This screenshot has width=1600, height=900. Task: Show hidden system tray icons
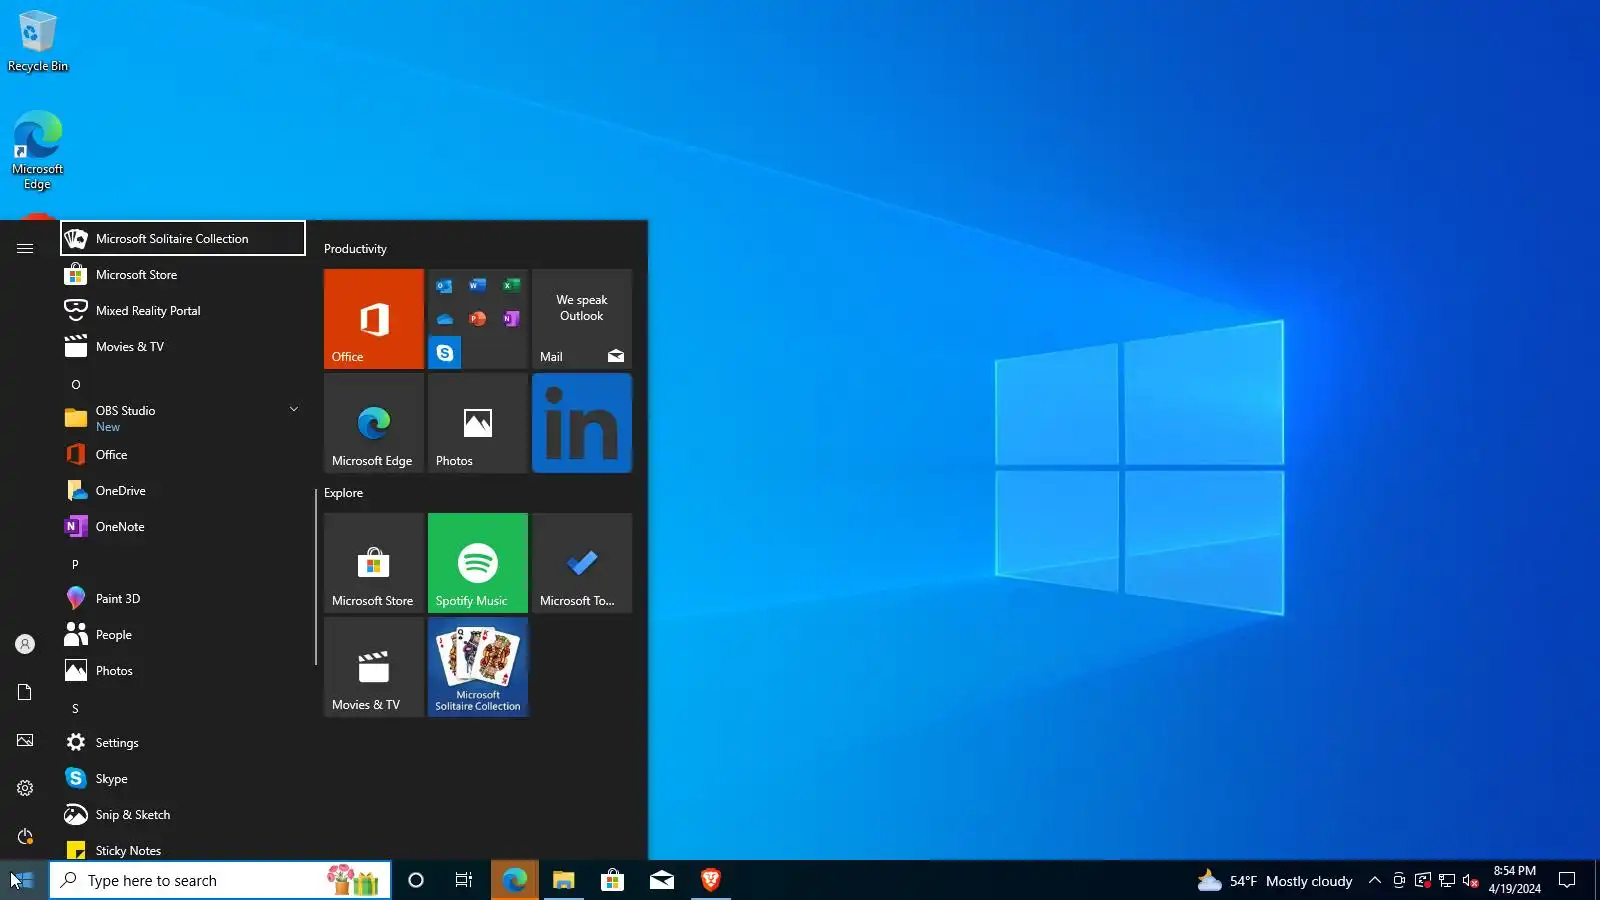point(1375,880)
